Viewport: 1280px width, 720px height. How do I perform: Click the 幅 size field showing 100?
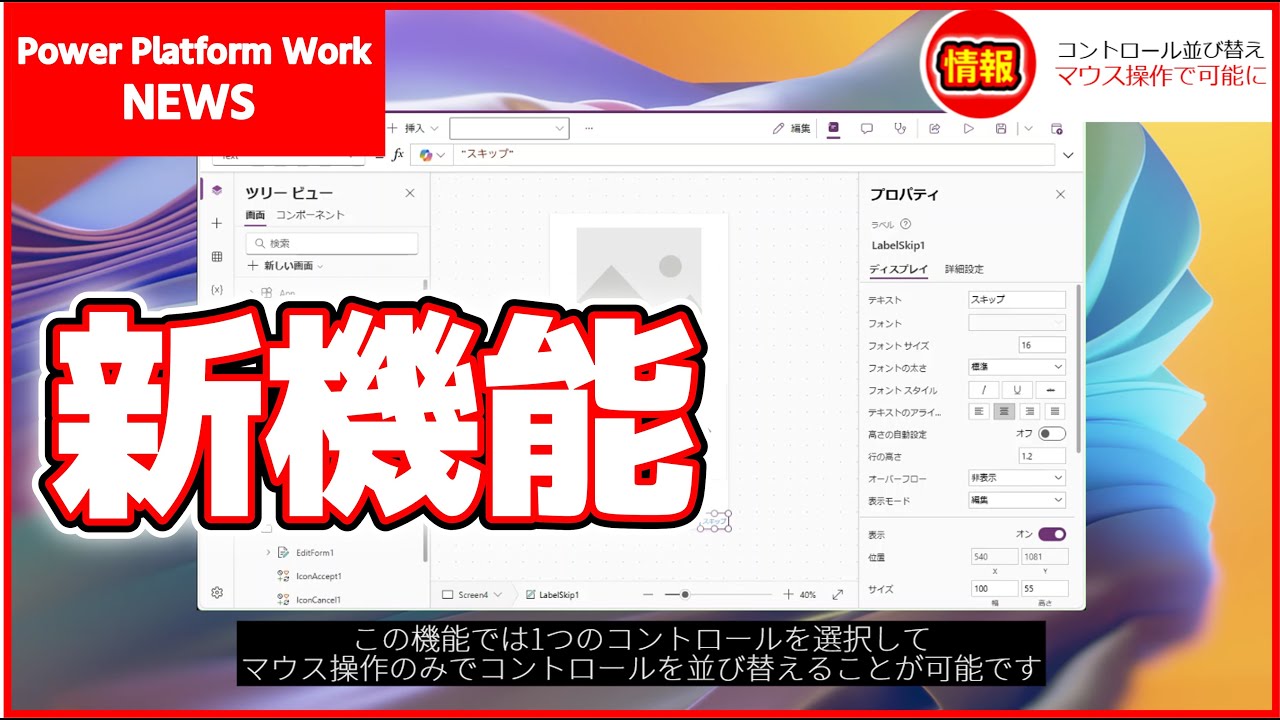coord(994,589)
